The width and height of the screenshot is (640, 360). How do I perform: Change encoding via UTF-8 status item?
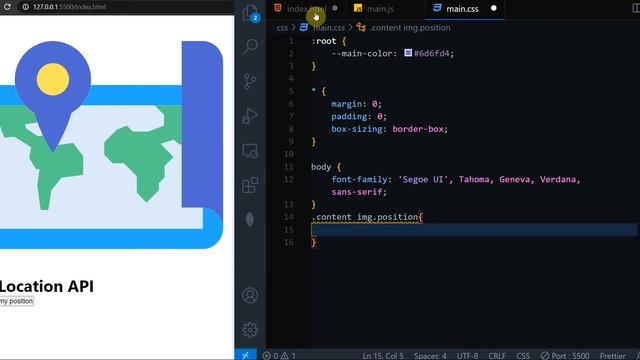click(x=467, y=356)
